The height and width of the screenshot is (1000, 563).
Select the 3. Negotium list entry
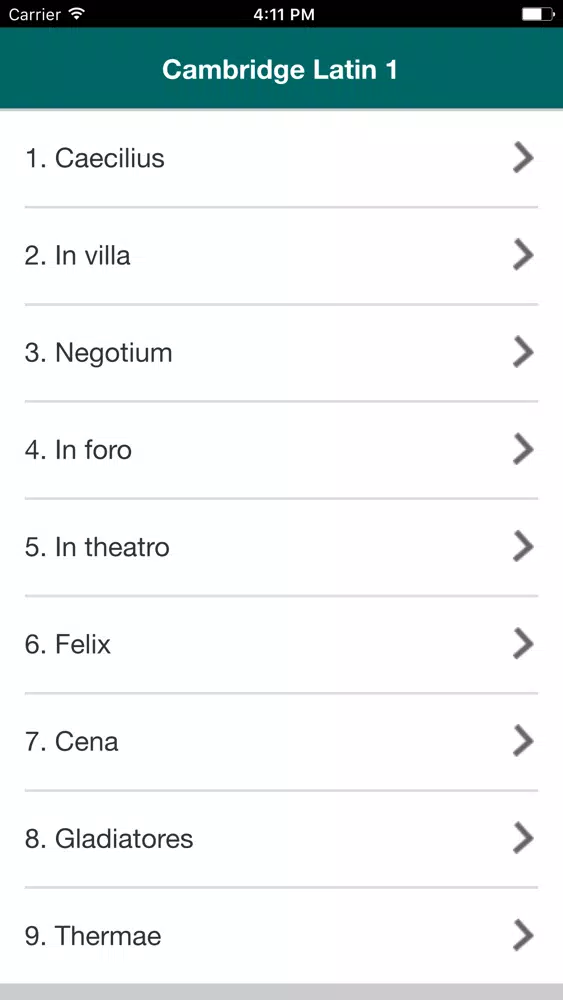point(281,353)
